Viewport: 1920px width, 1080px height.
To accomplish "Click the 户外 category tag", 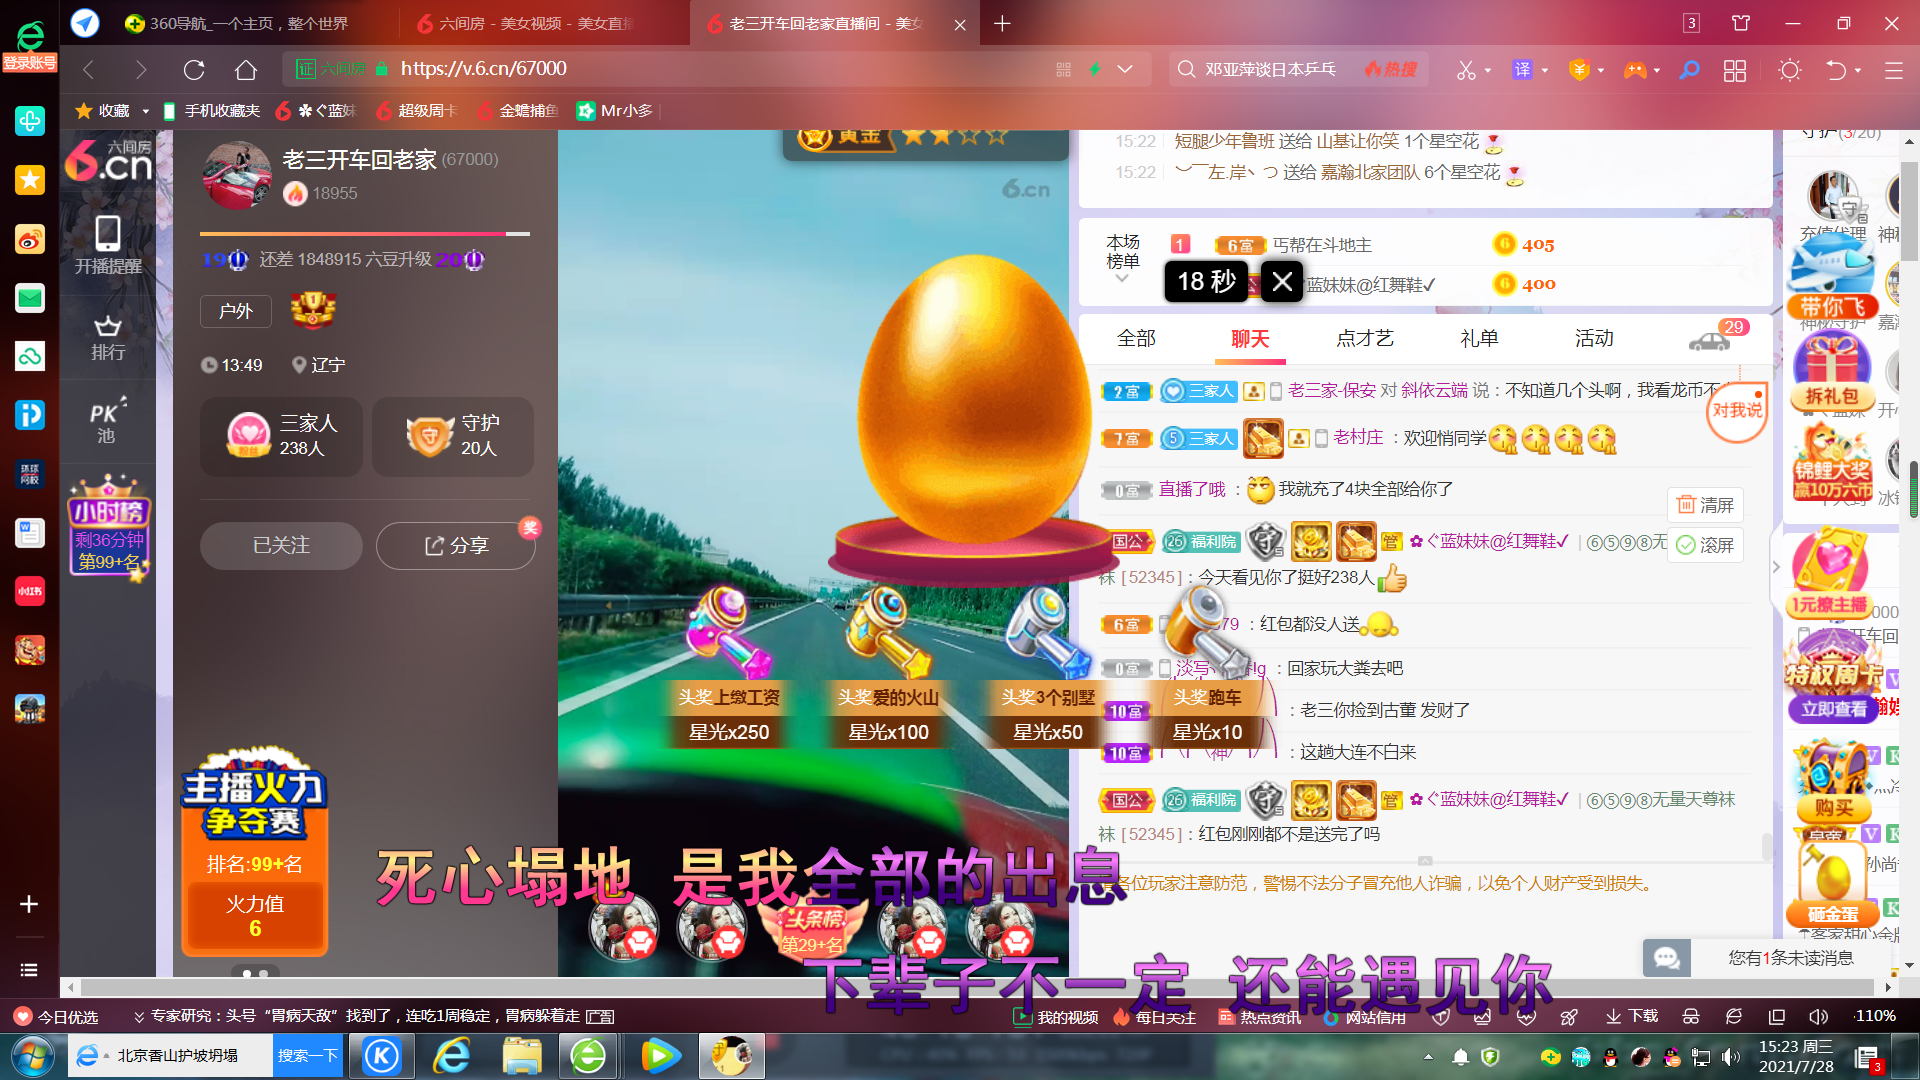I will [x=235, y=311].
